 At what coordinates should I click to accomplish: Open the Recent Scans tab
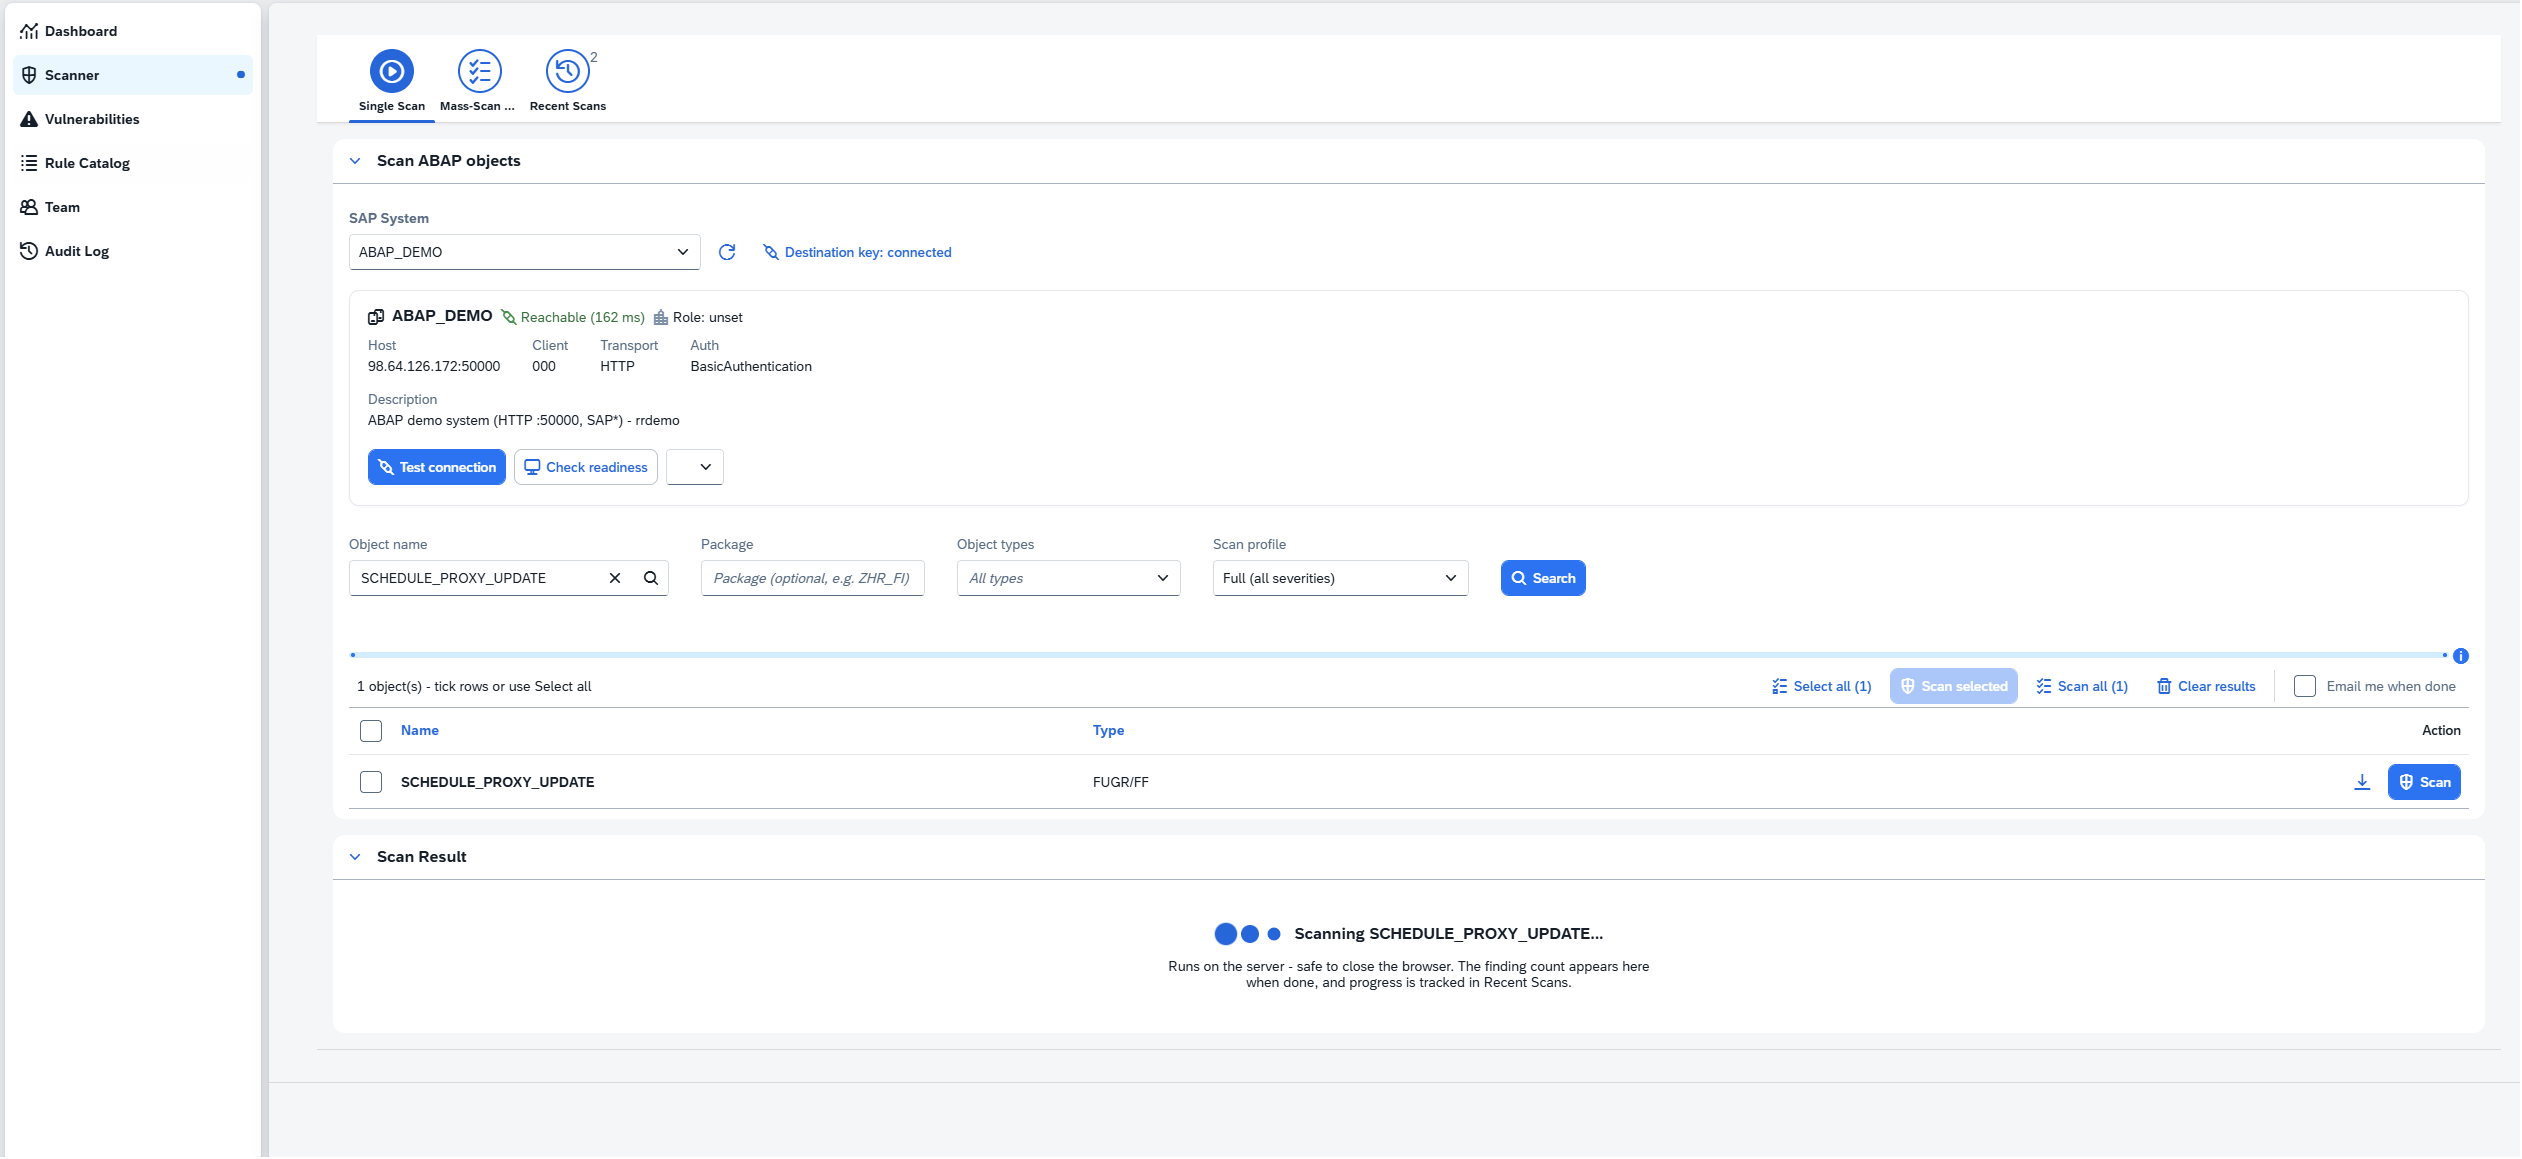point(568,81)
